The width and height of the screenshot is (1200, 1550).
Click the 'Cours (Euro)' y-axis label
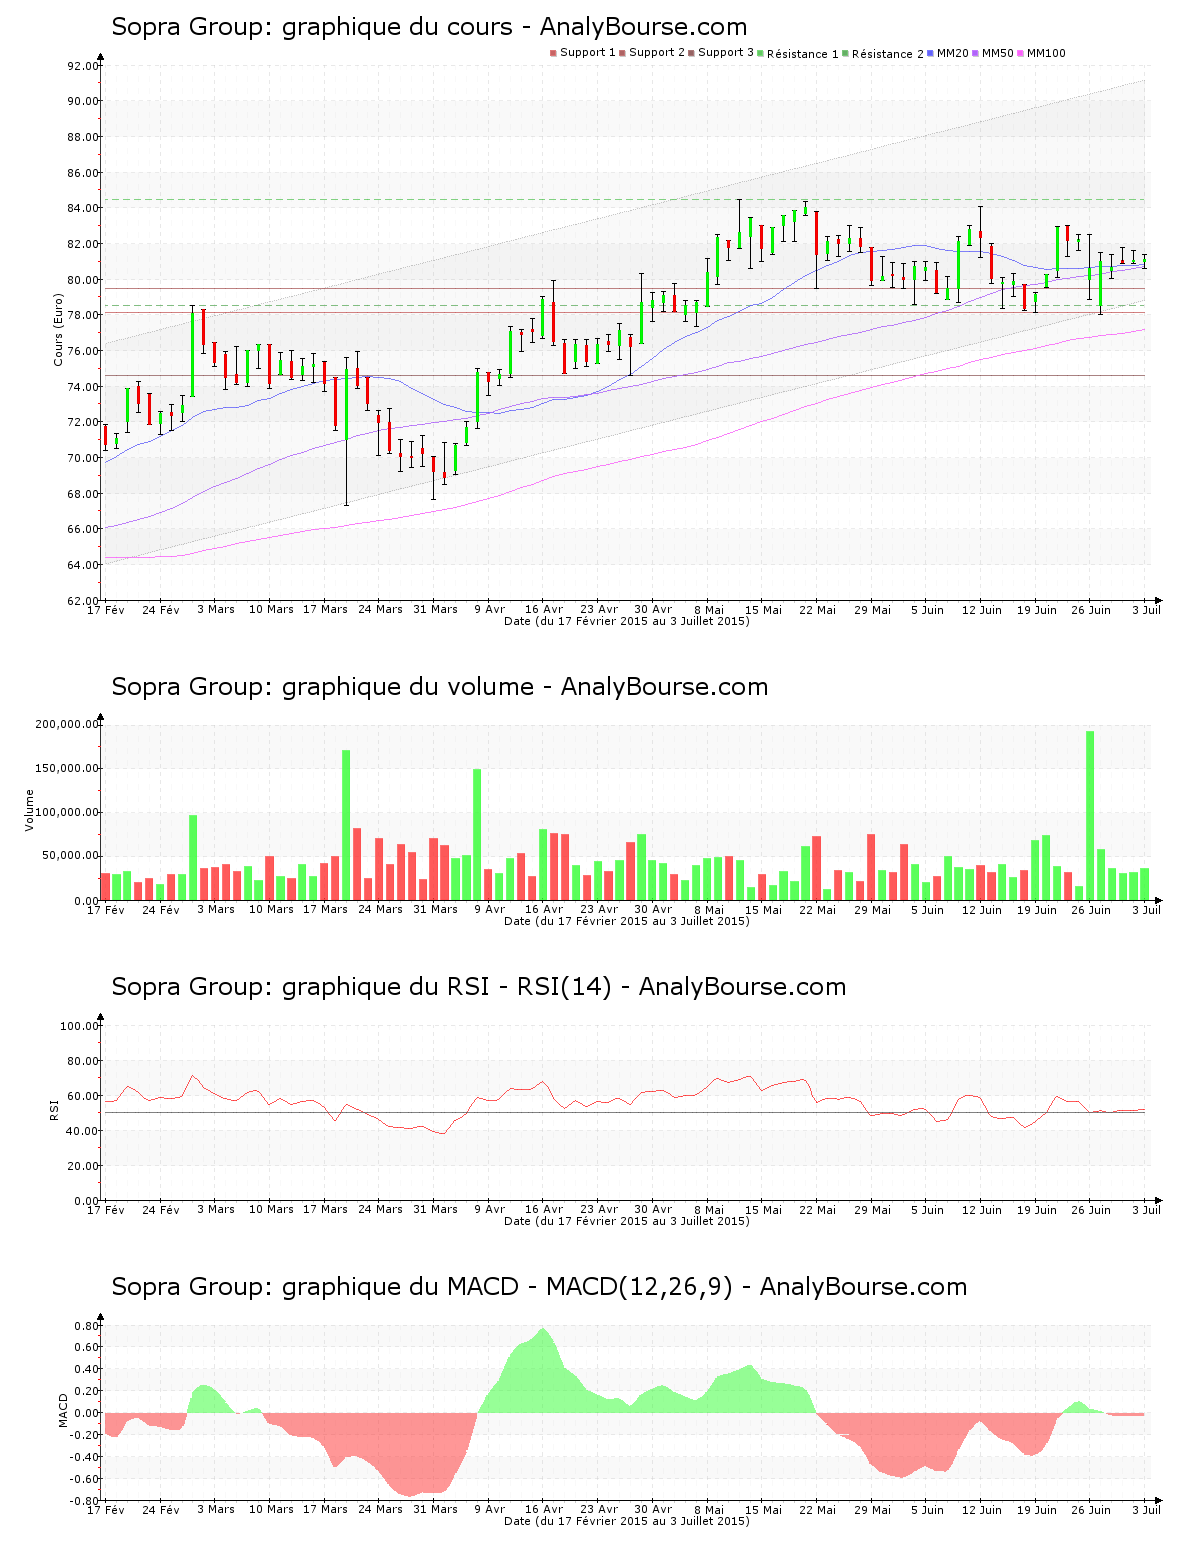click(58, 329)
